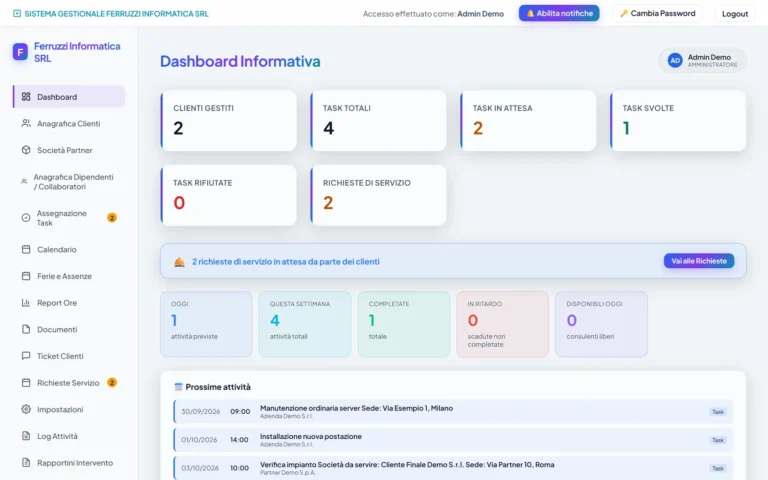Image resolution: width=768 pixels, height=480 pixels.
Task: Click the Società Partner cube icon
Action: (26, 150)
